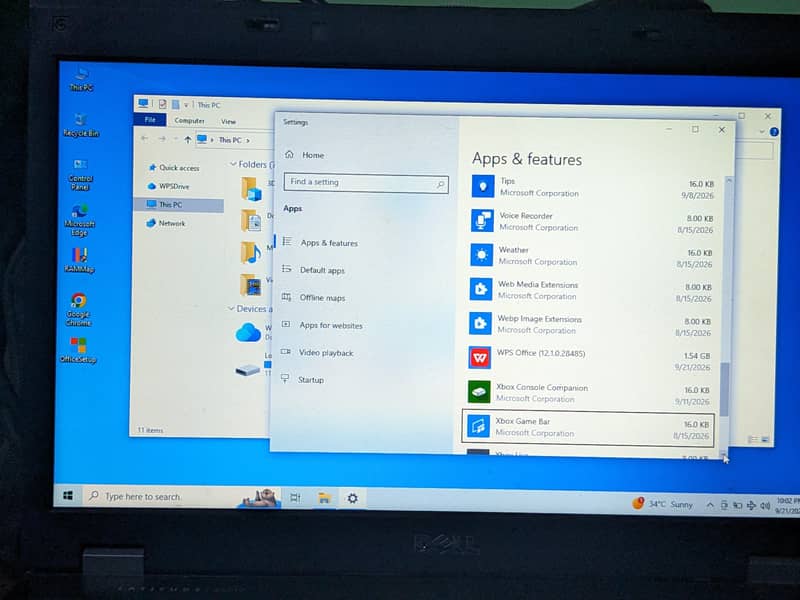Viewport: 800px width, 600px height.
Task: Click the Find a setting field
Action: coord(366,183)
